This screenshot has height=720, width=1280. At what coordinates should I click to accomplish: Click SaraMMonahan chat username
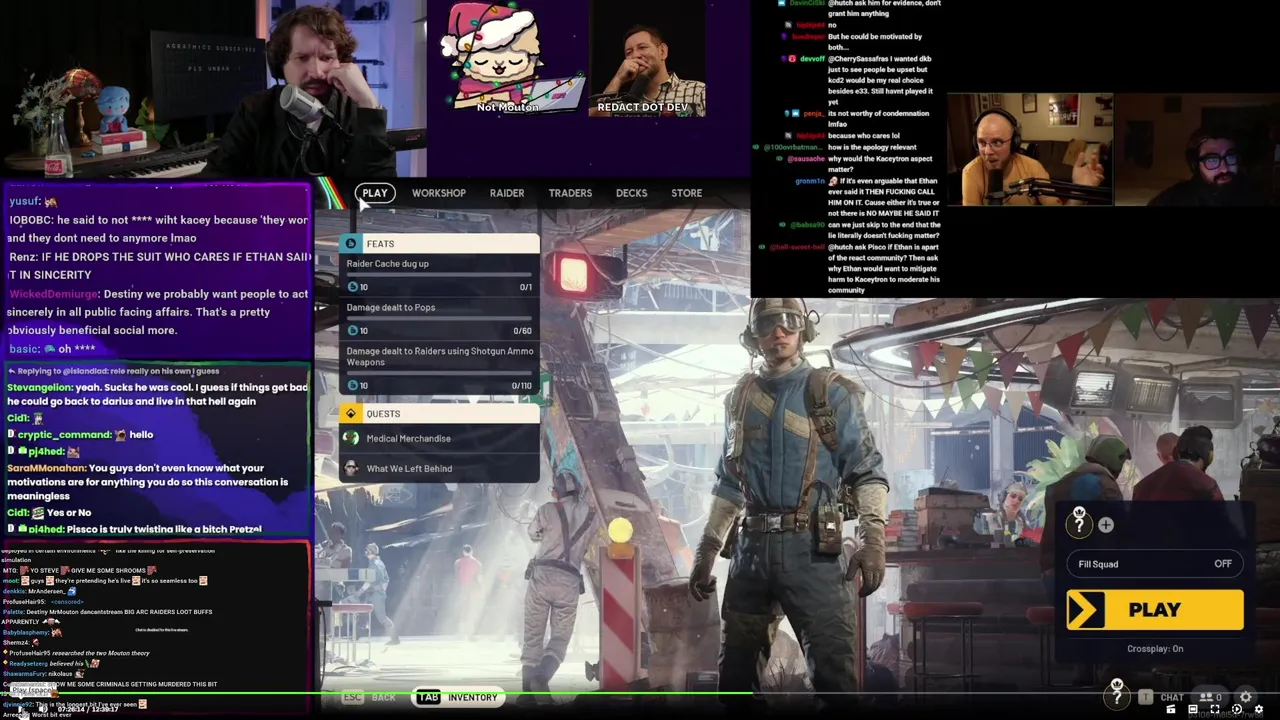click(46, 468)
